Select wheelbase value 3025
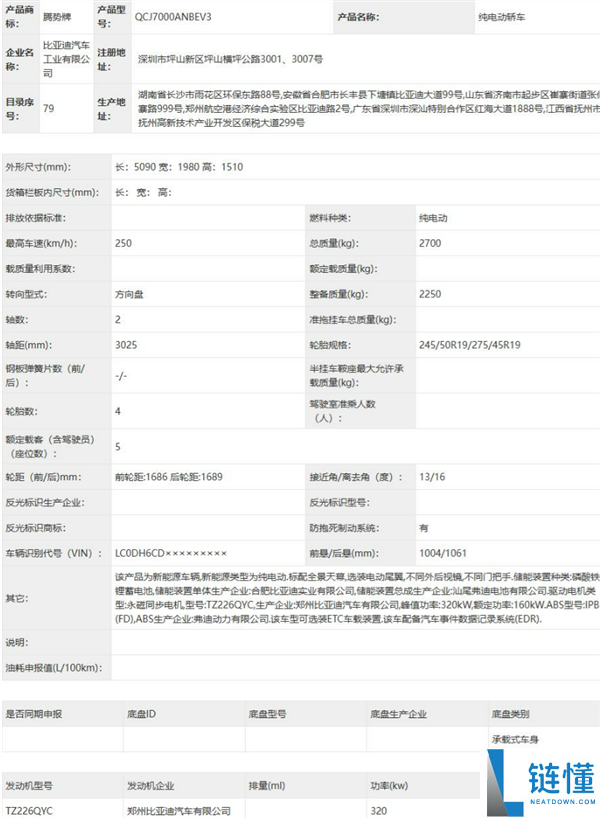 (126, 345)
